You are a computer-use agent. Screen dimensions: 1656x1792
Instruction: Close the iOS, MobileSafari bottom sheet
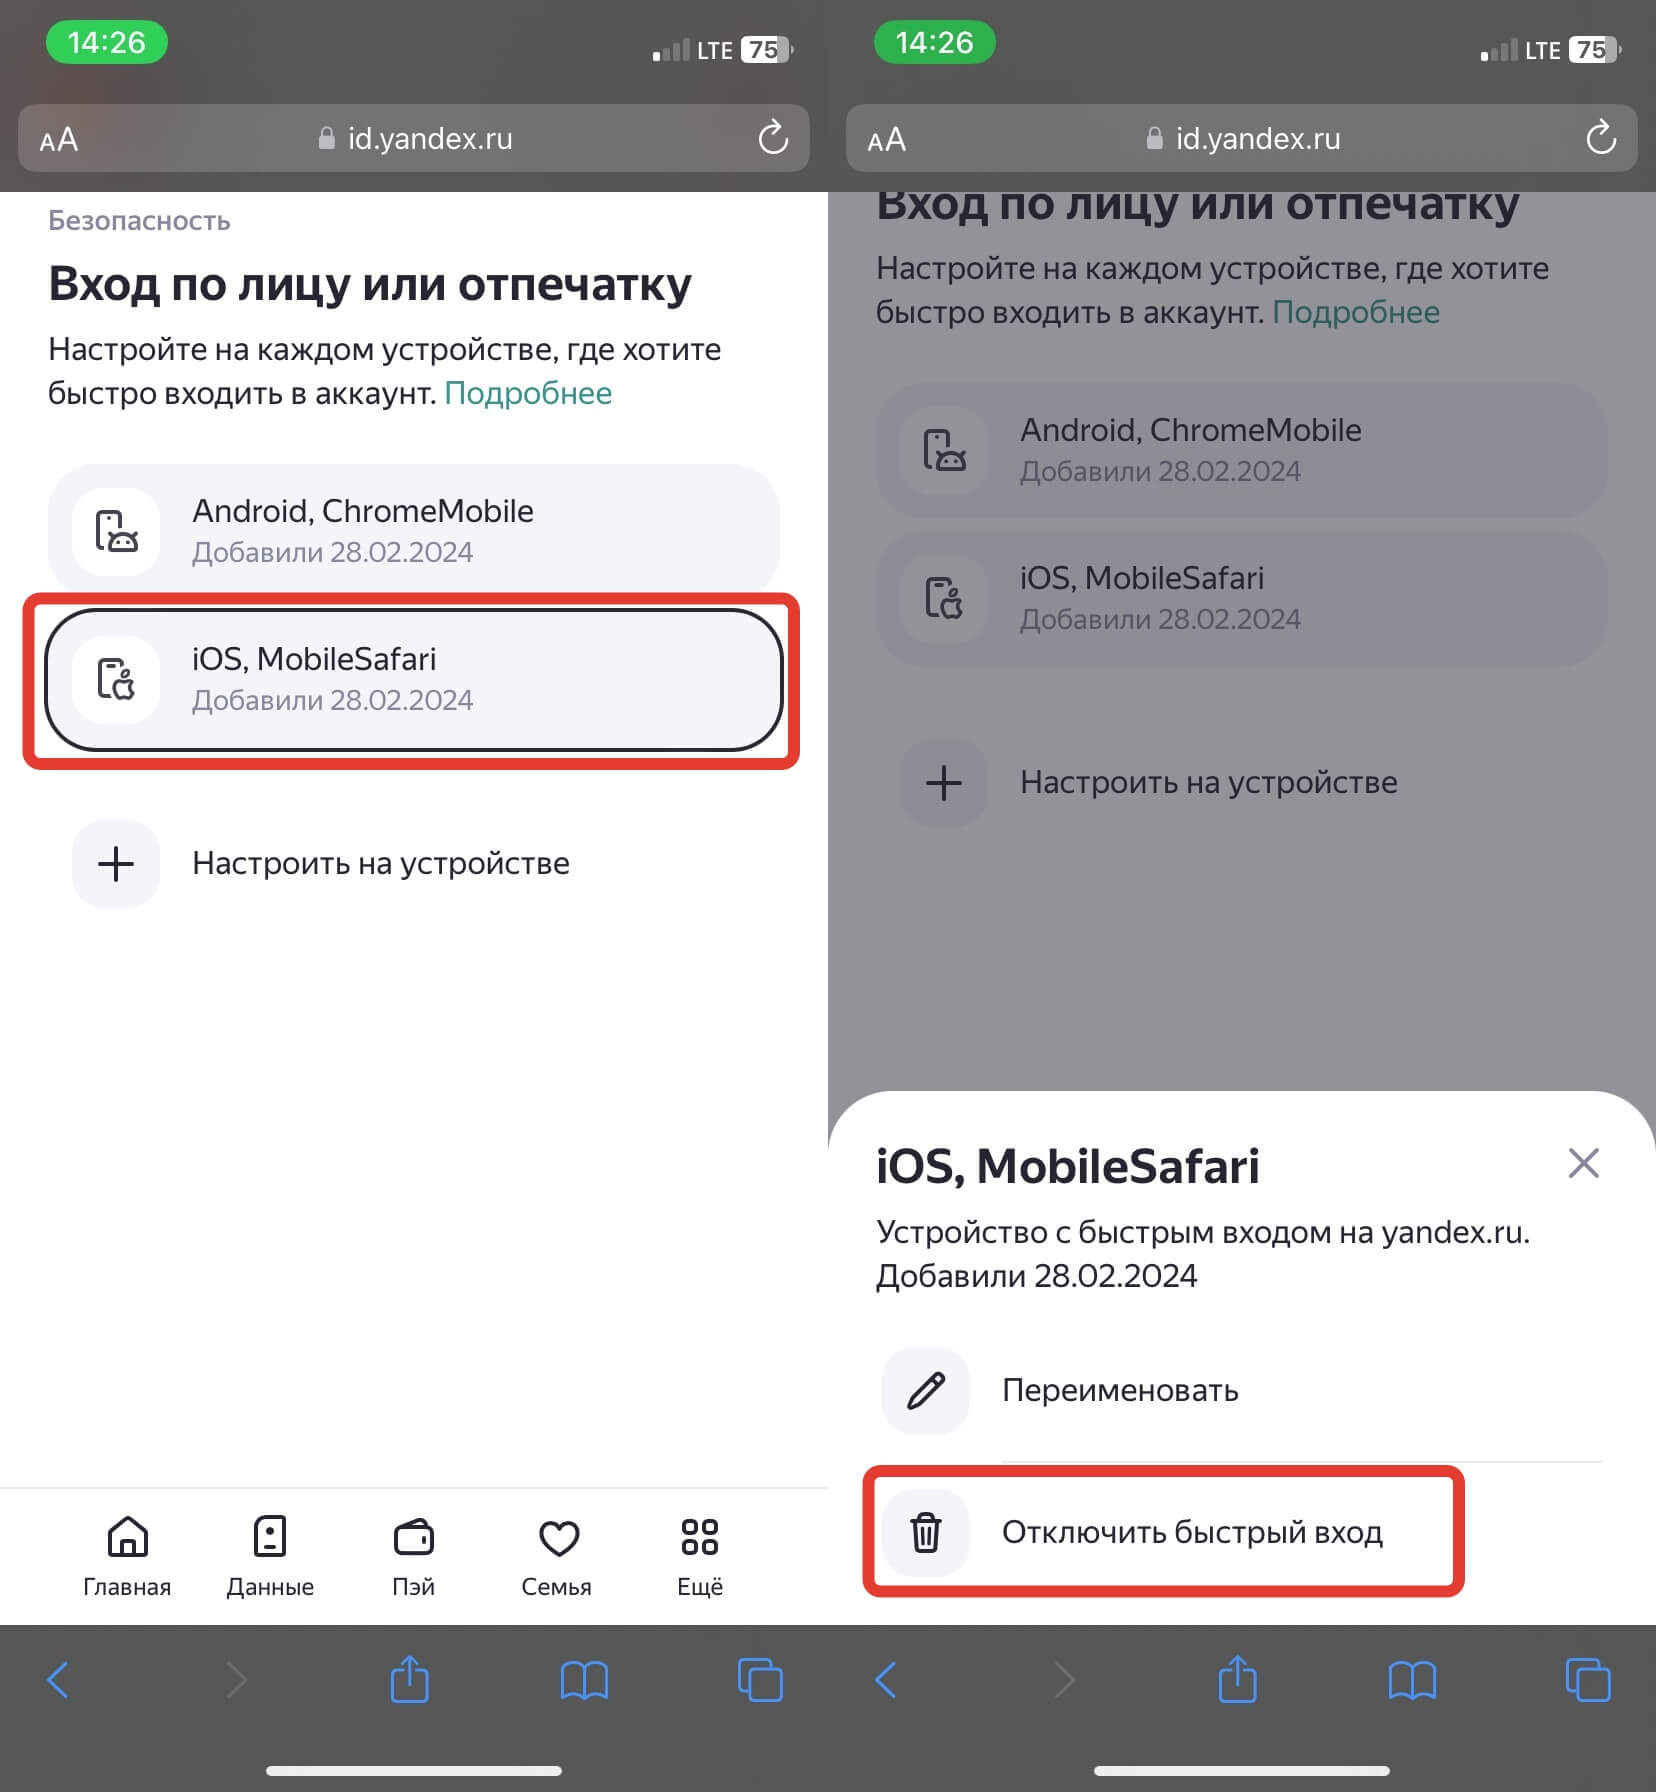coord(1583,1163)
